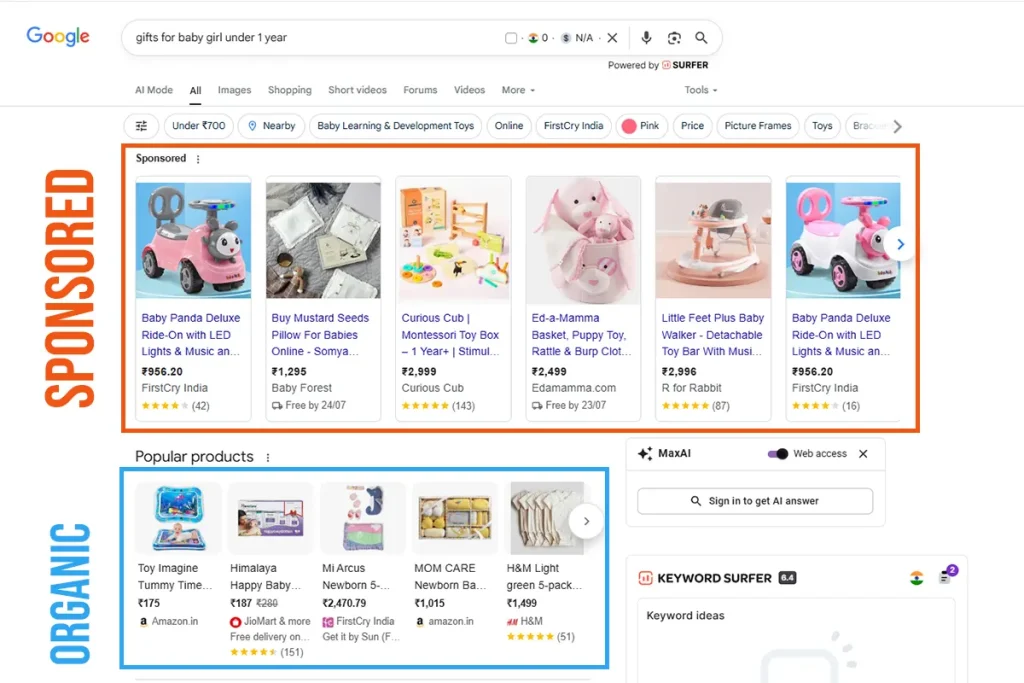Click Baby Forest seller name
This screenshot has width=1024, height=683.
pos(302,388)
